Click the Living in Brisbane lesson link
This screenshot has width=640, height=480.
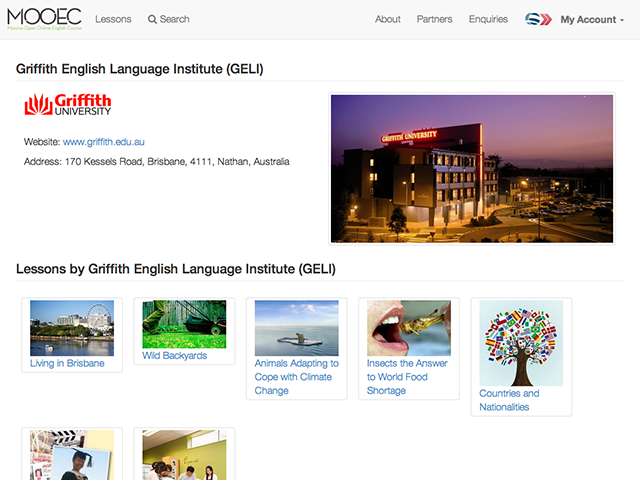tap(67, 363)
